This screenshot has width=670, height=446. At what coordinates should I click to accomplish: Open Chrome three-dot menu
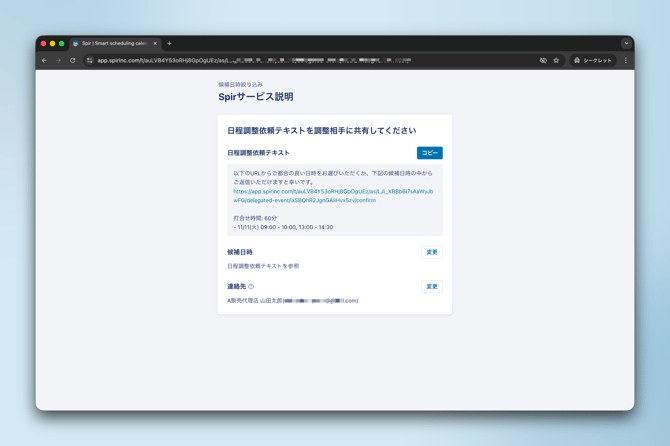click(x=626, y=60)
